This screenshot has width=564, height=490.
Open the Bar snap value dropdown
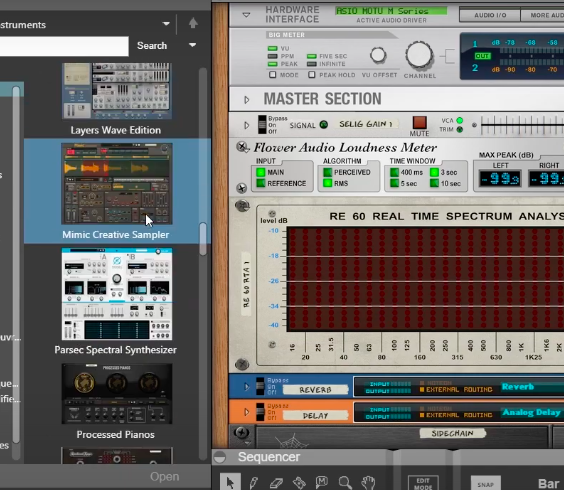[549, 484]
